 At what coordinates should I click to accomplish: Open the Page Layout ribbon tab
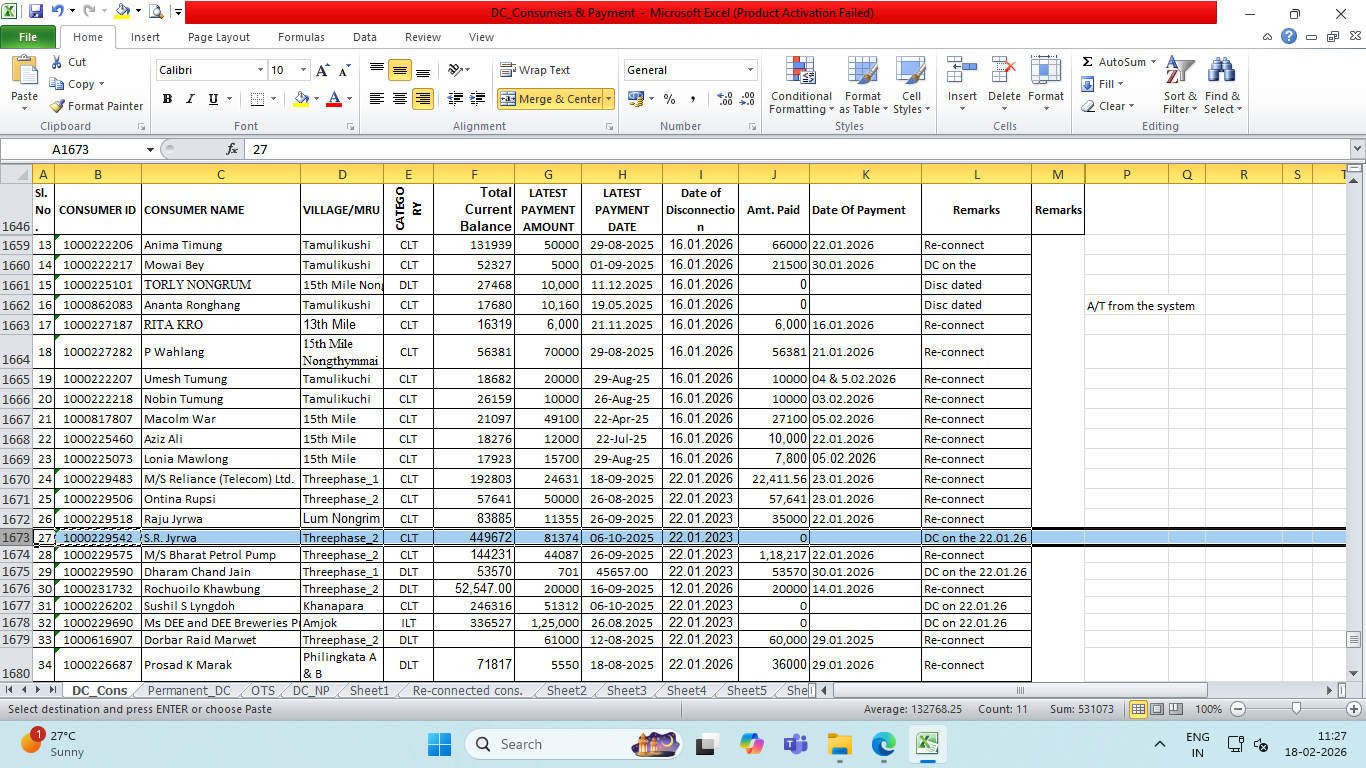pyautogui.click(x=219, y=37)
